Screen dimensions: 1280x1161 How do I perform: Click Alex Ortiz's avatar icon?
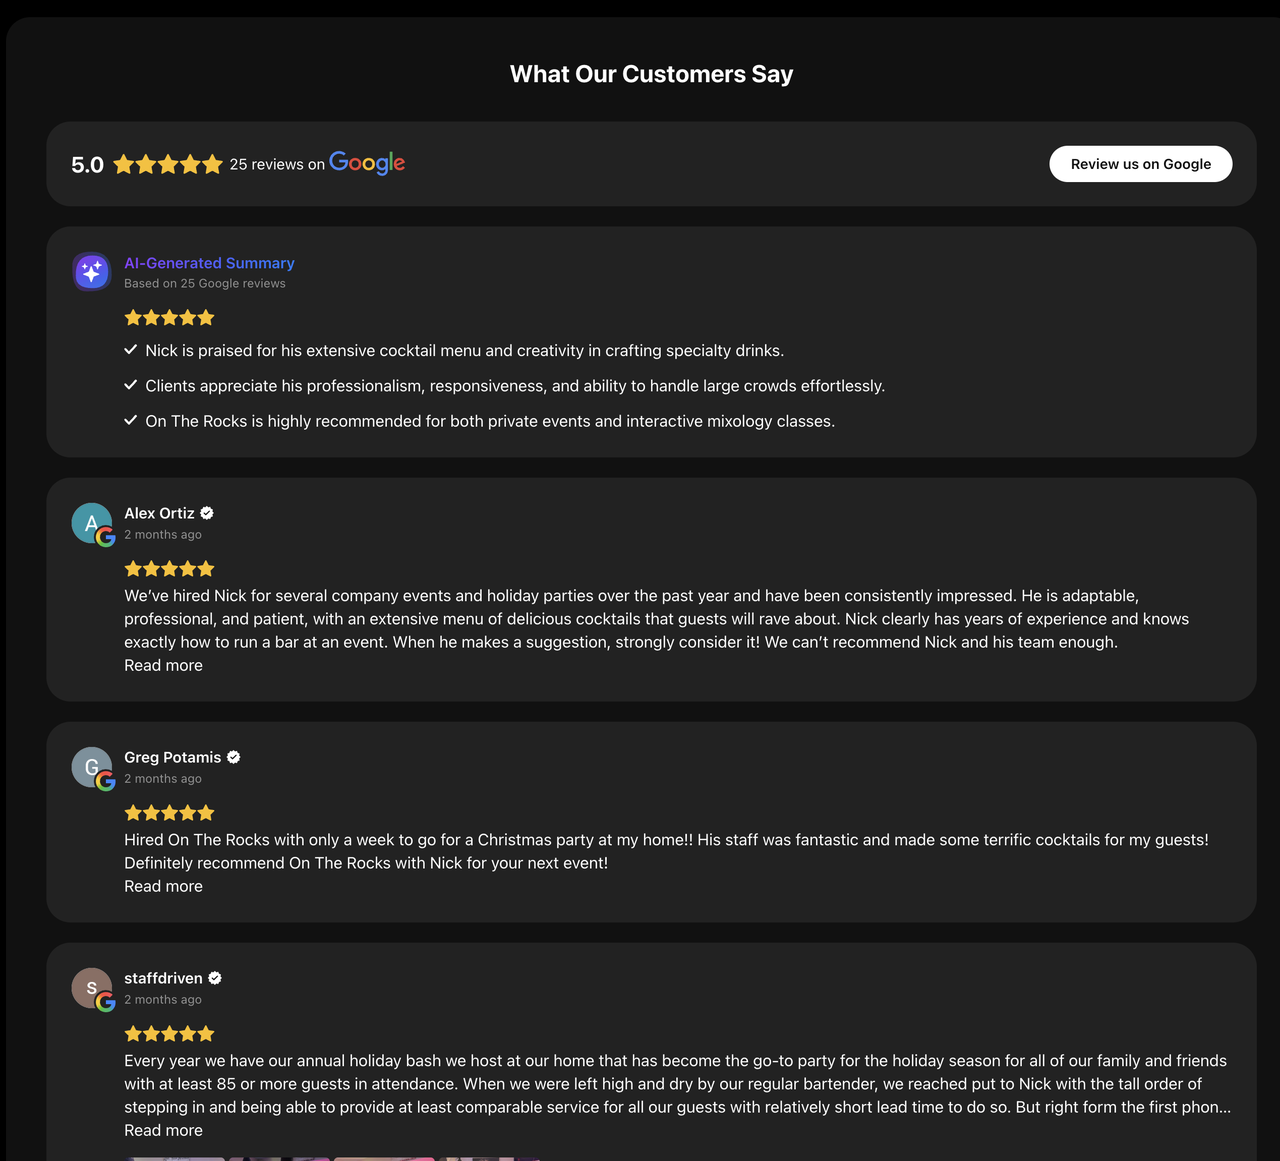point(91,523)
